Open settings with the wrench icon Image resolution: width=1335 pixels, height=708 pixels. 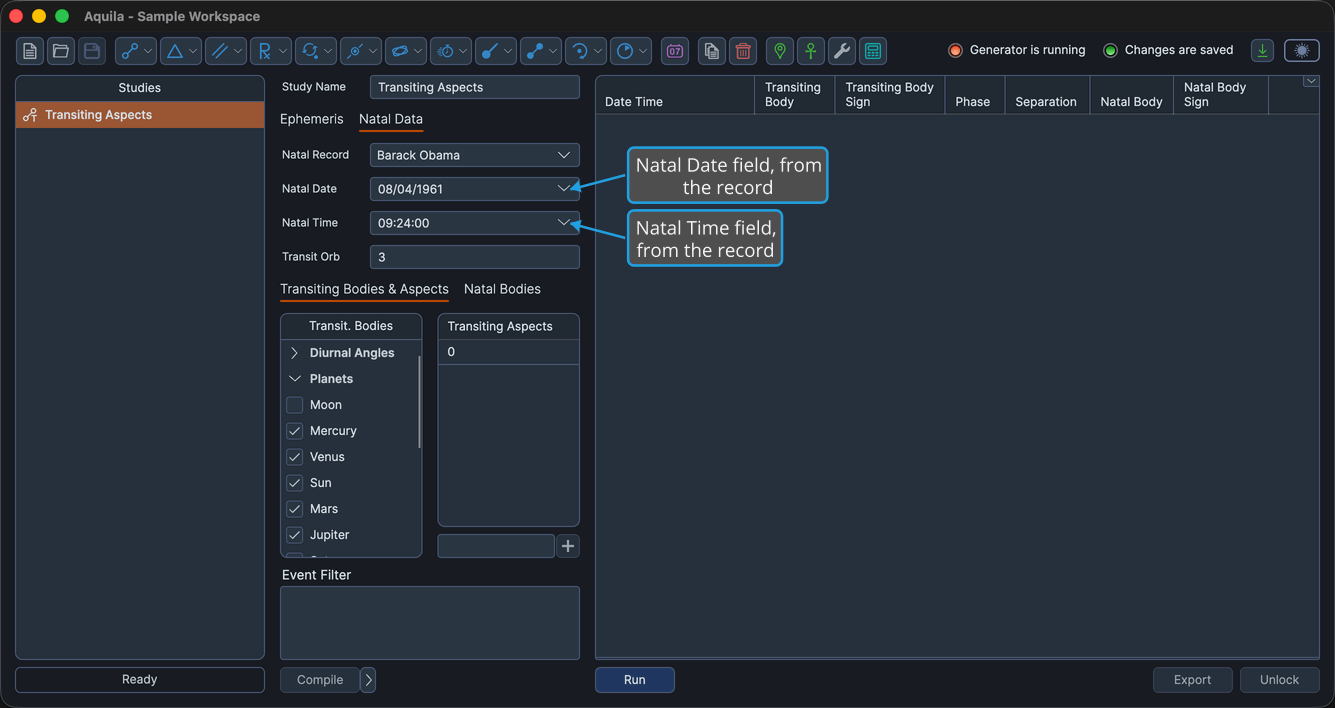[x=842, y=51]
